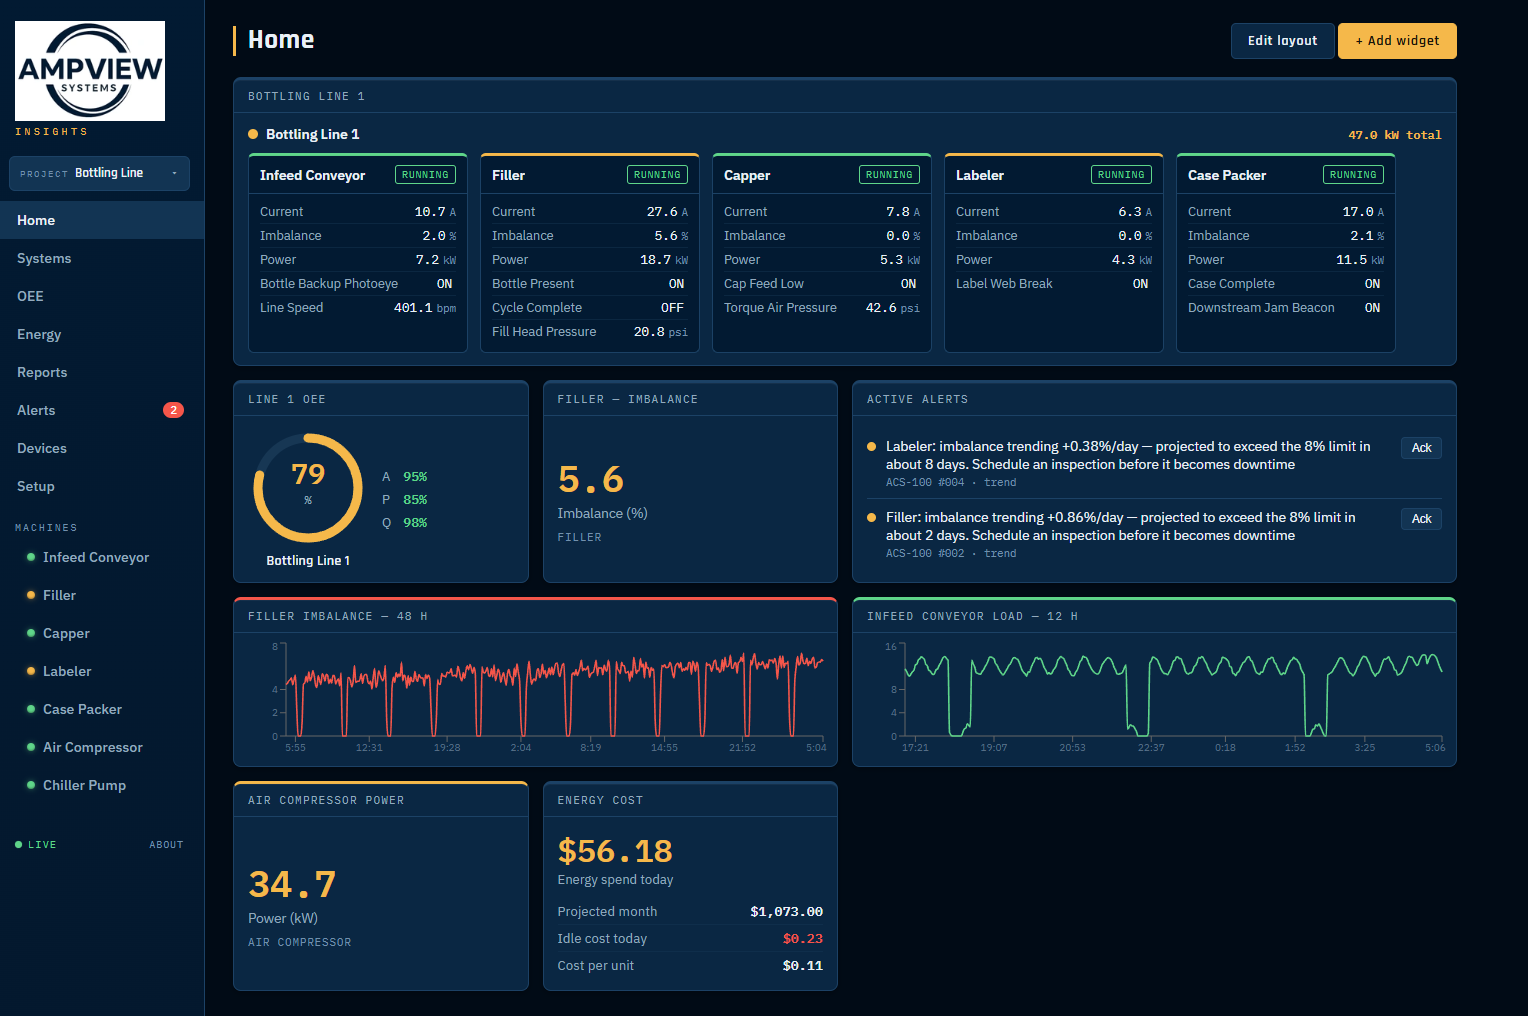Click the Labeler card title
The image size is (1528, 1016).
(x=980, y=175)
